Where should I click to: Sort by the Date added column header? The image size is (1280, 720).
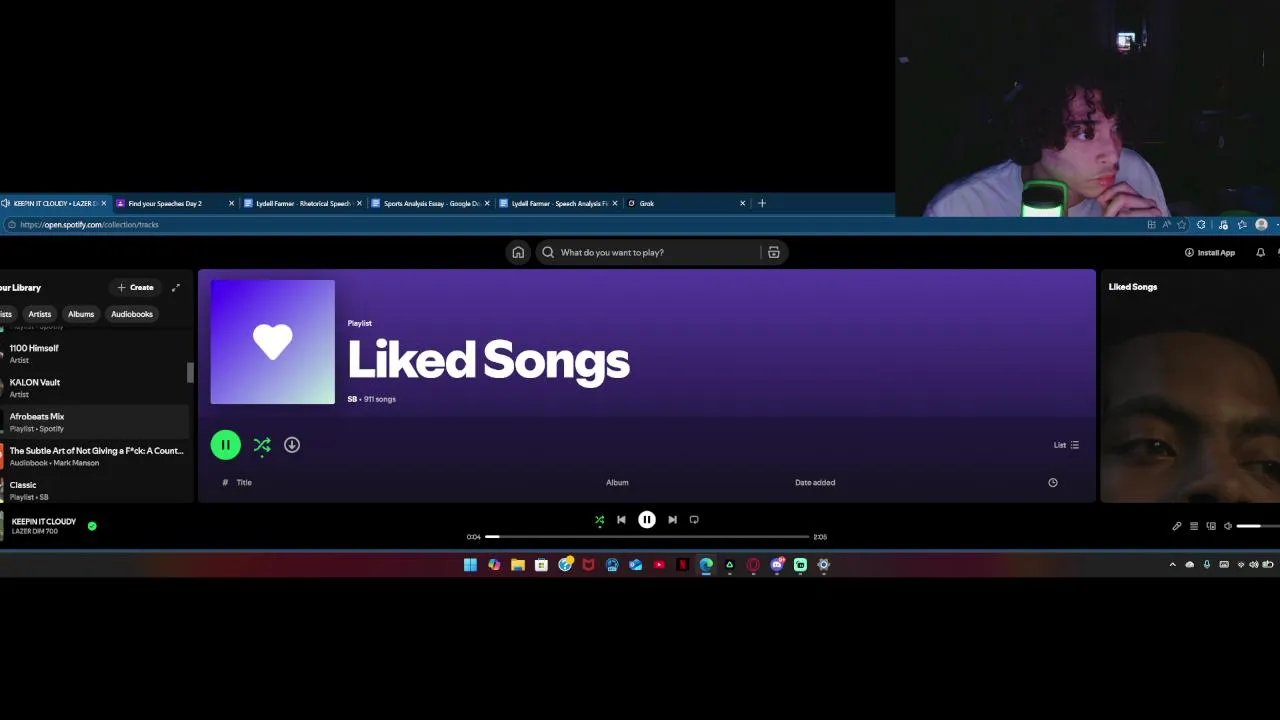[815, 482]
